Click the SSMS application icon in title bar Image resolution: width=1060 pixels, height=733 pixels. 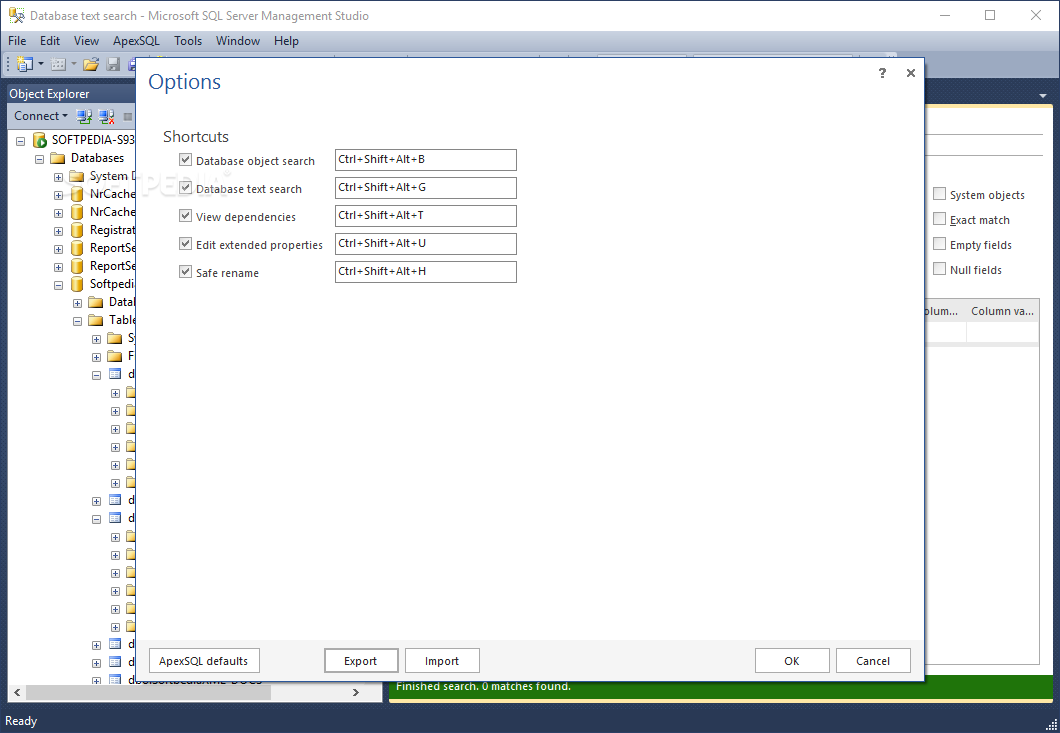pos(16,15)
